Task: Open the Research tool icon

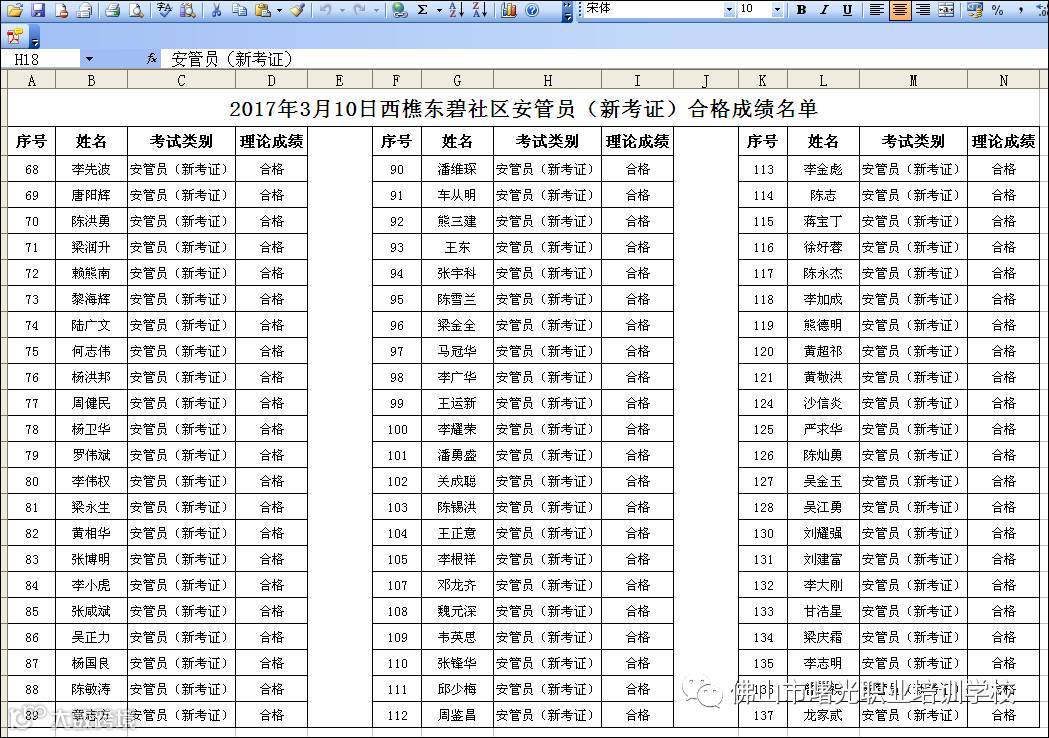Action: pyautogui.click(x=188, y=9)
